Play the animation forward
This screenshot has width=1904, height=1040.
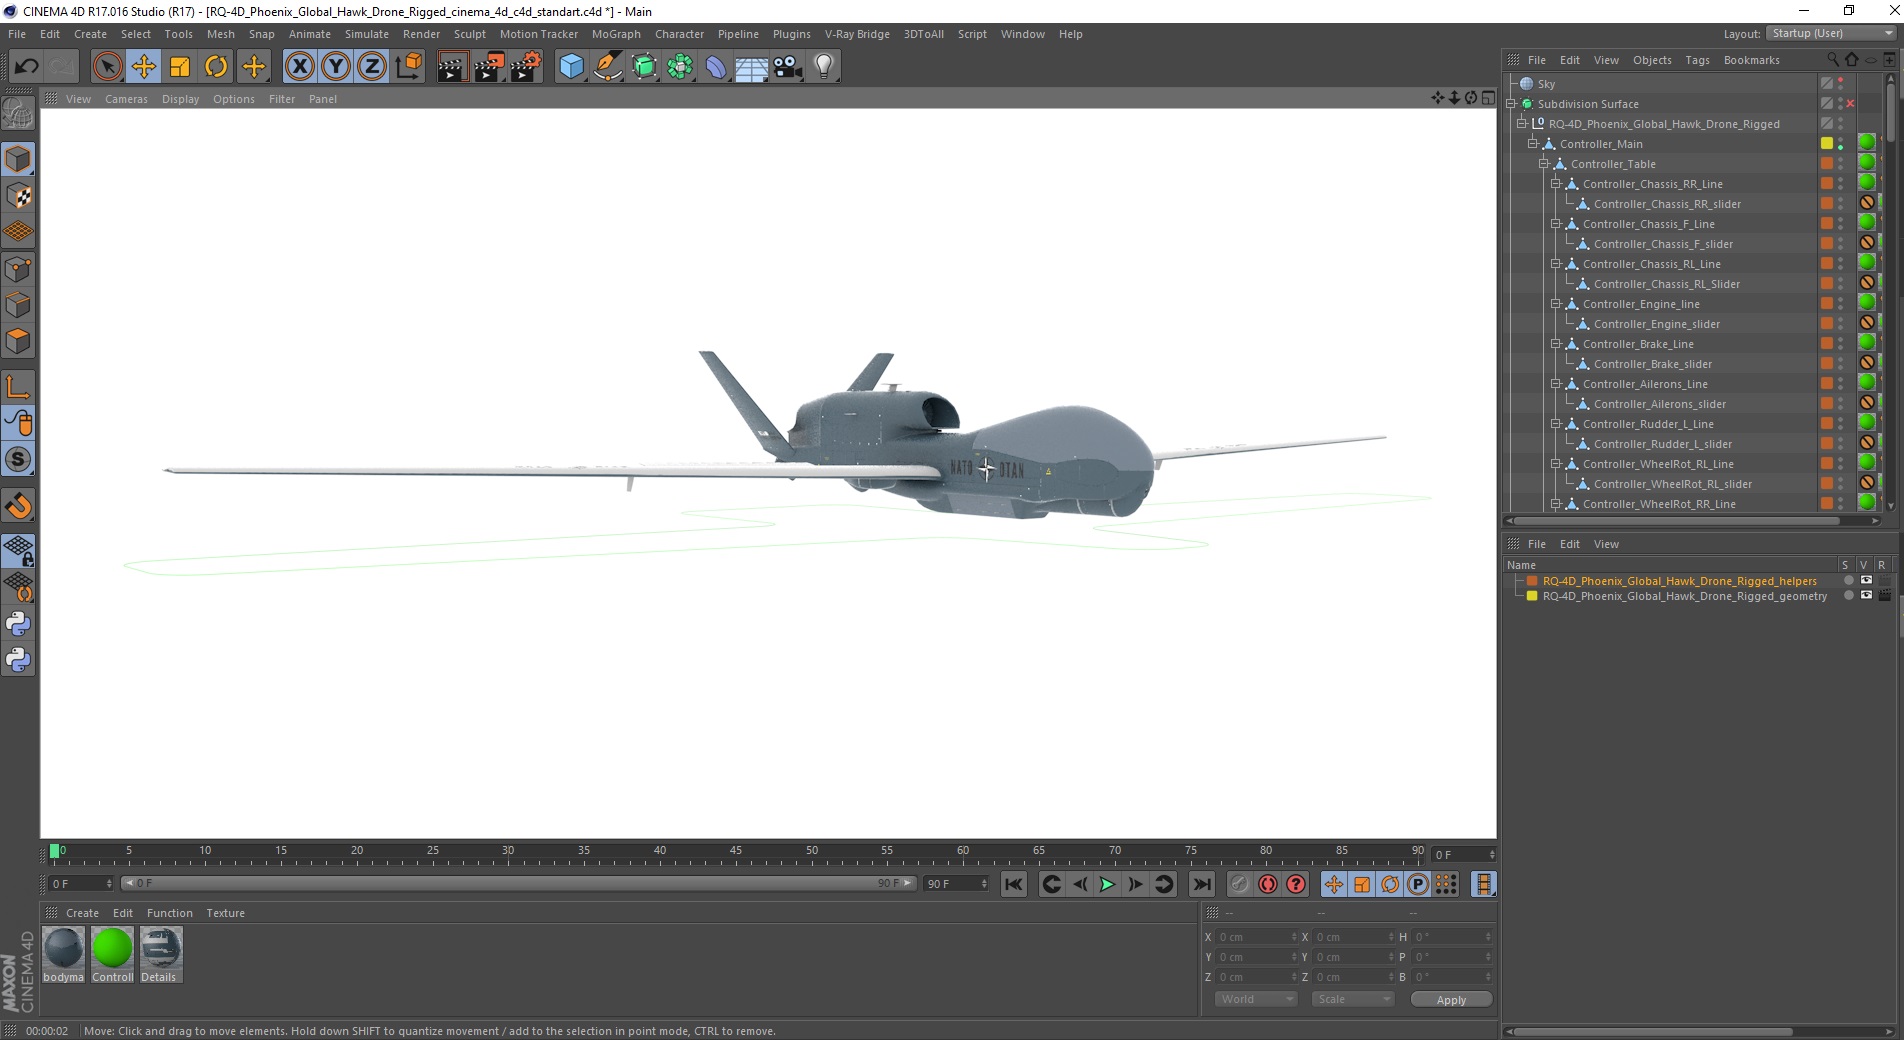tap(1107, 884)
